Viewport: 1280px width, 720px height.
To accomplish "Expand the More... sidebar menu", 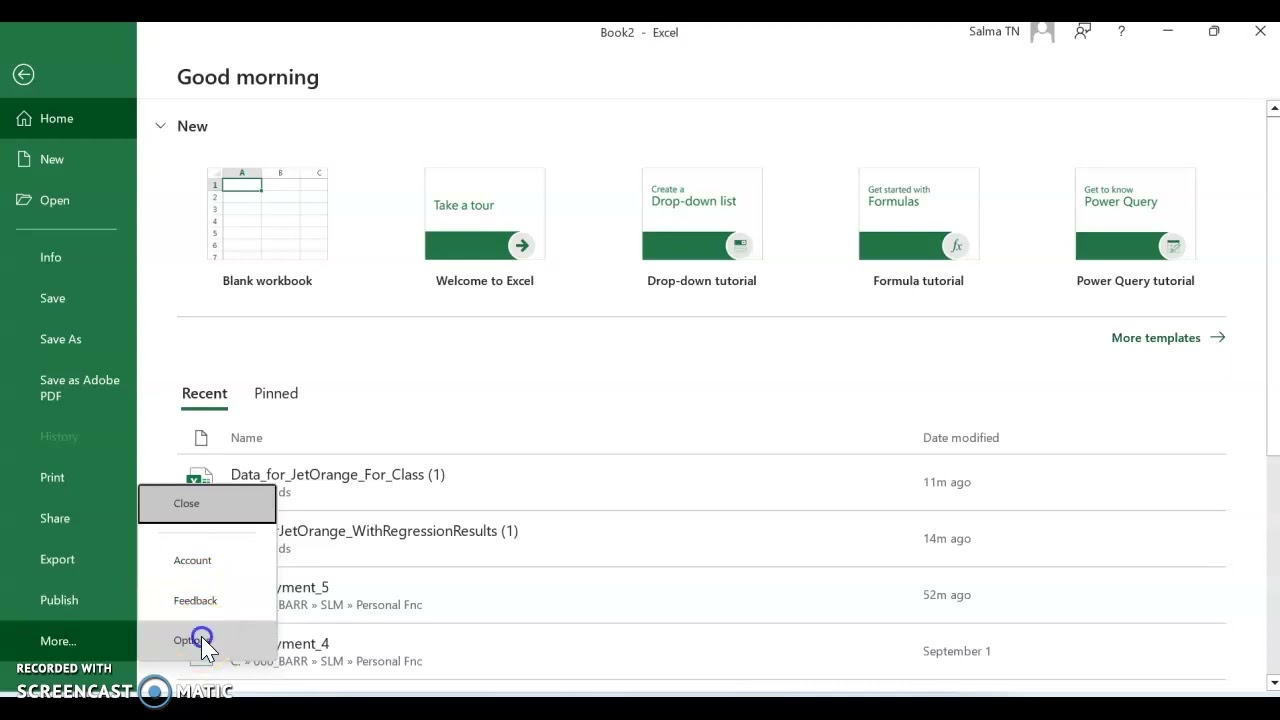I will pos(58,641).
